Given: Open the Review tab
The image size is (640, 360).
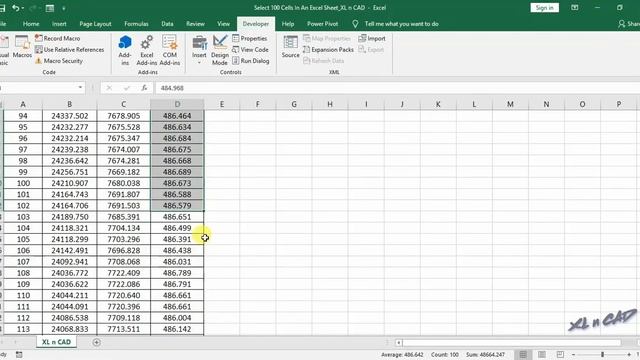Looking at the screenshot, I should coord(196,24).
